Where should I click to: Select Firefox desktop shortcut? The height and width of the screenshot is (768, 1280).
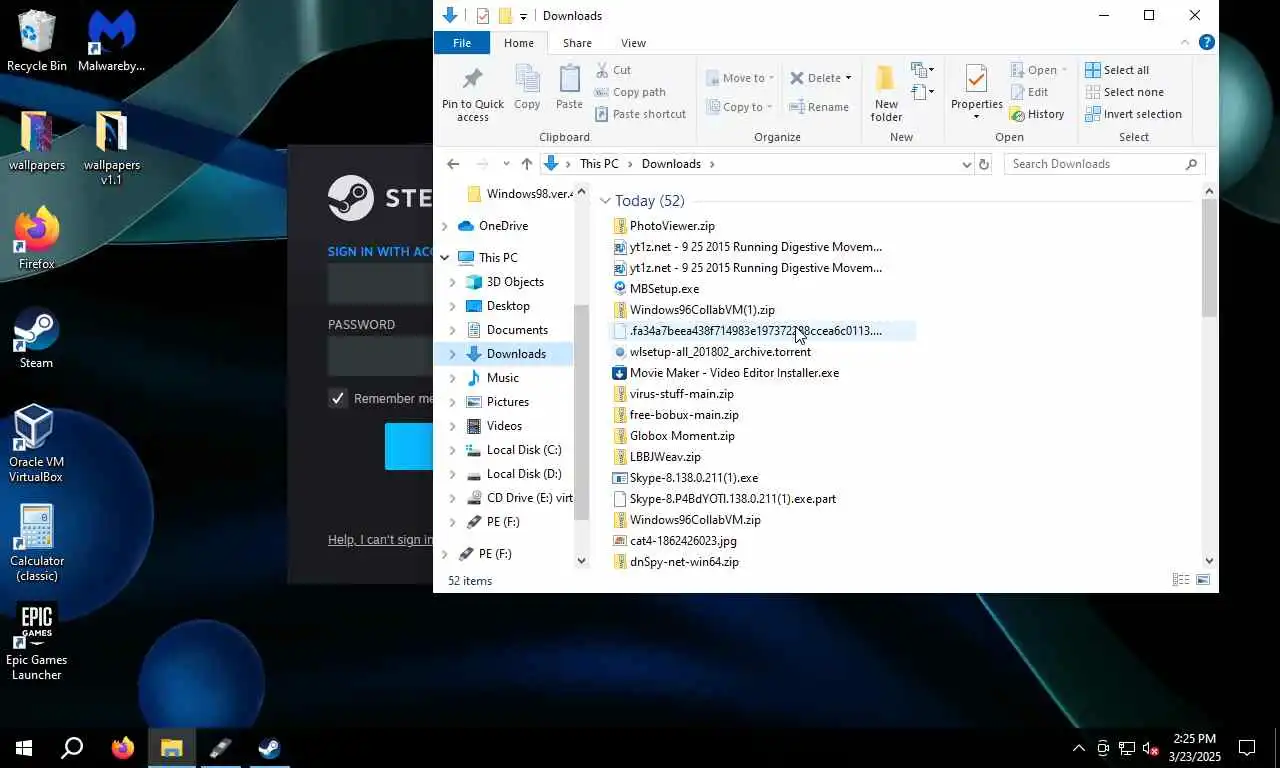[37, 240]
